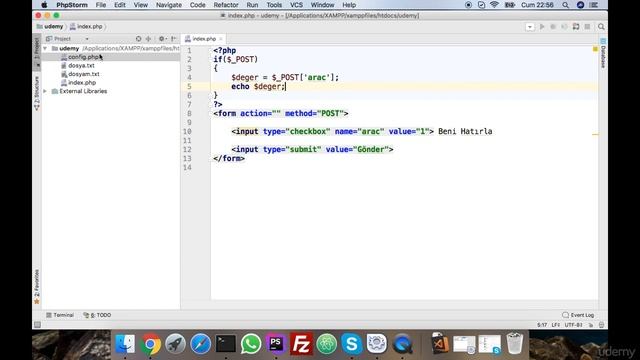The image size is (640, 360).
Task: Click Spotlight search in the macOS menu bar
Action: [x=565, y=5]
